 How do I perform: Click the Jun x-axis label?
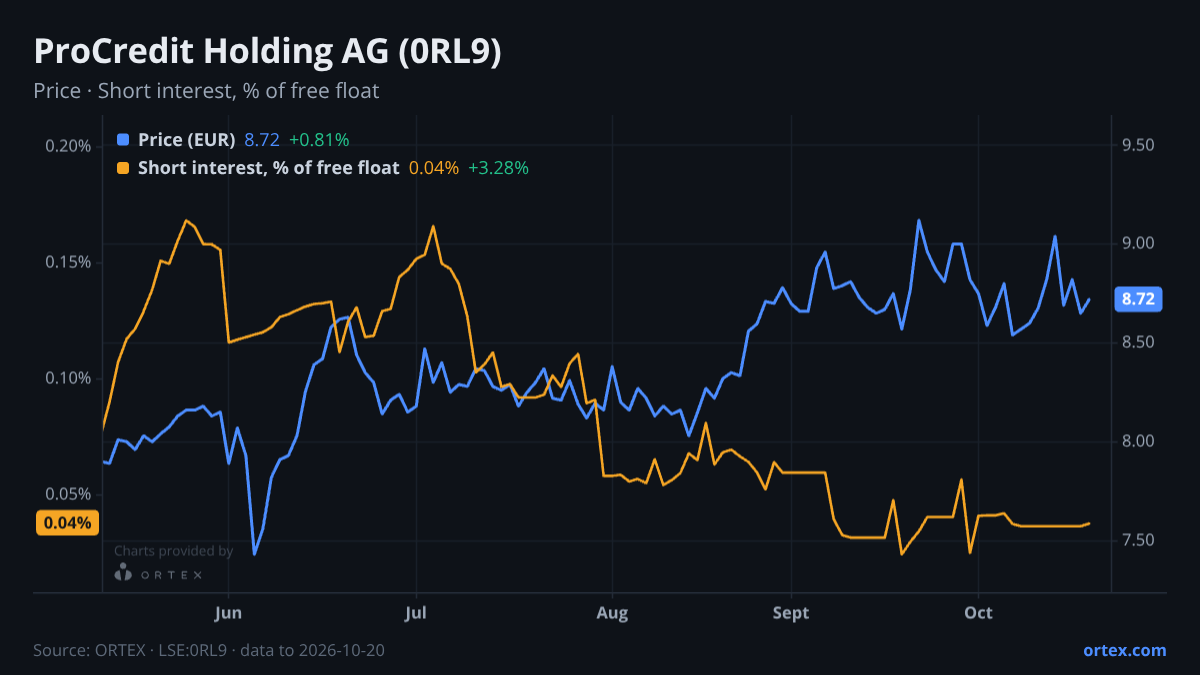[229, 613]
